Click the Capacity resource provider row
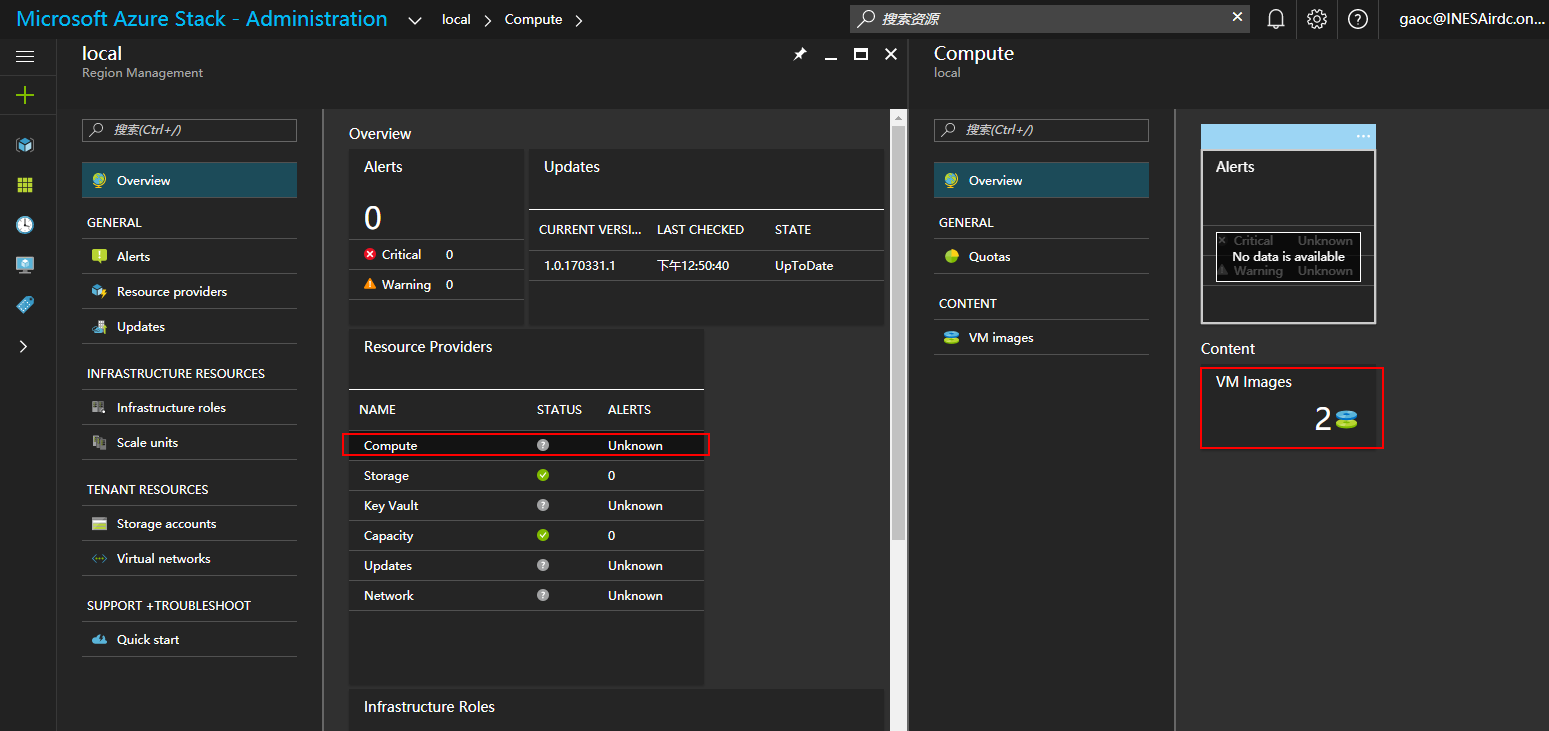 pos(526,535)
